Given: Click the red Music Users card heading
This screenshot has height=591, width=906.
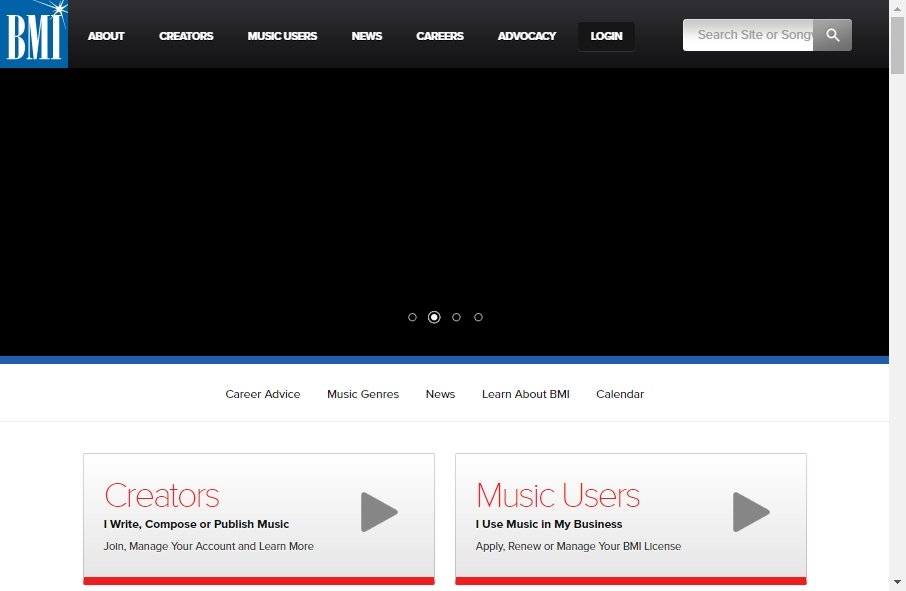Looking at the screenshot, I should [x=558, y=495].
